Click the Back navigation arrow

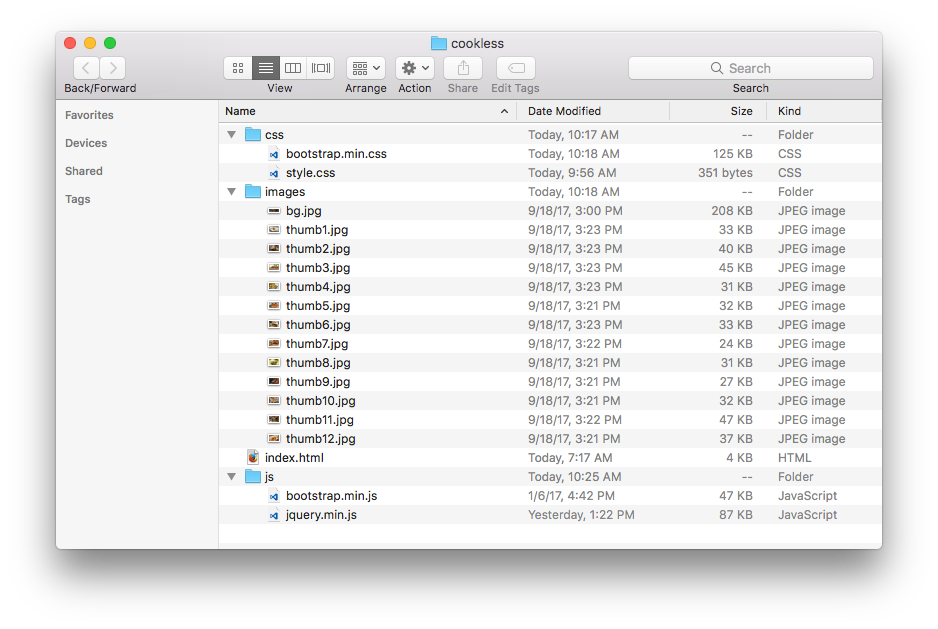(85, 67)
